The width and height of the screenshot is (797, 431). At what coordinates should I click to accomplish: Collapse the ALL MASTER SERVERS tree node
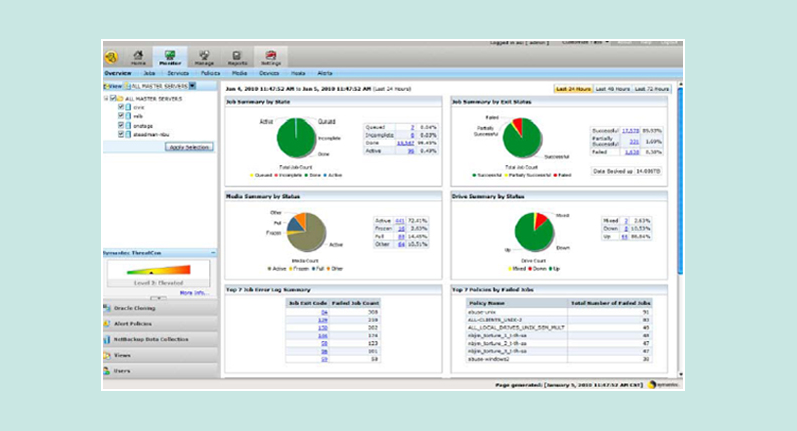point(106,99)
